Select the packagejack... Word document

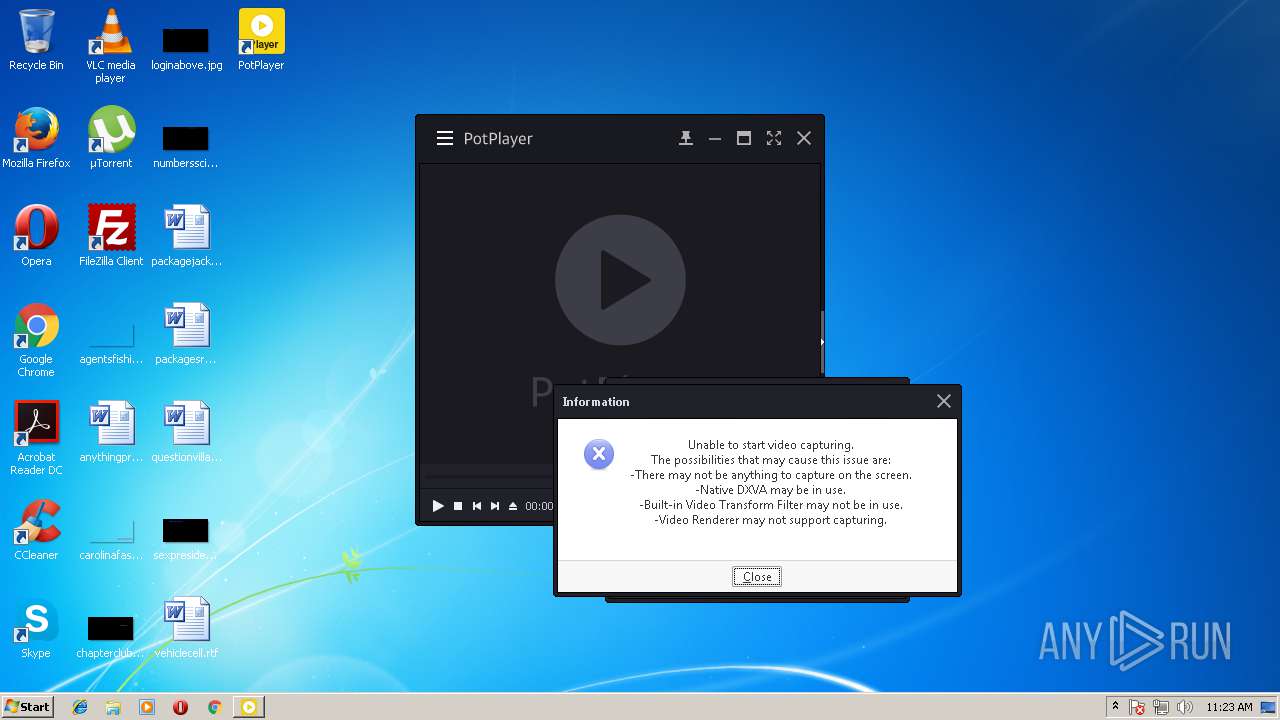click(186, 237)
